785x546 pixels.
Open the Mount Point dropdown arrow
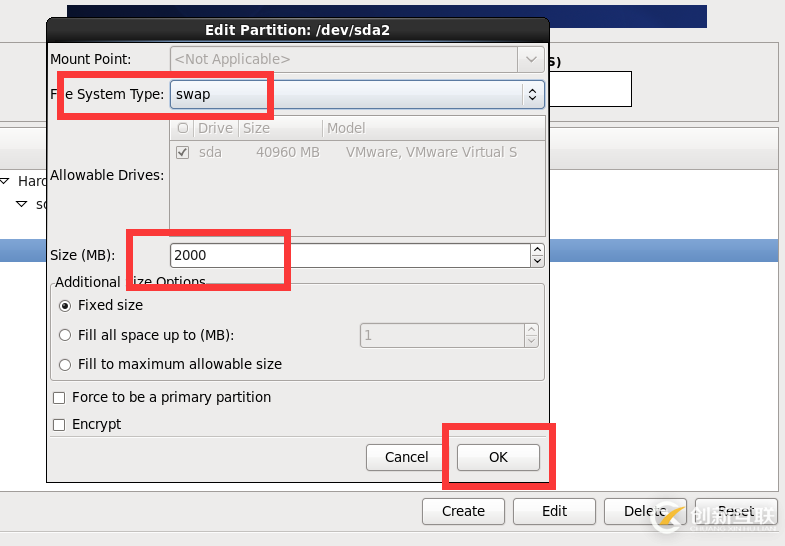point(531,60)
